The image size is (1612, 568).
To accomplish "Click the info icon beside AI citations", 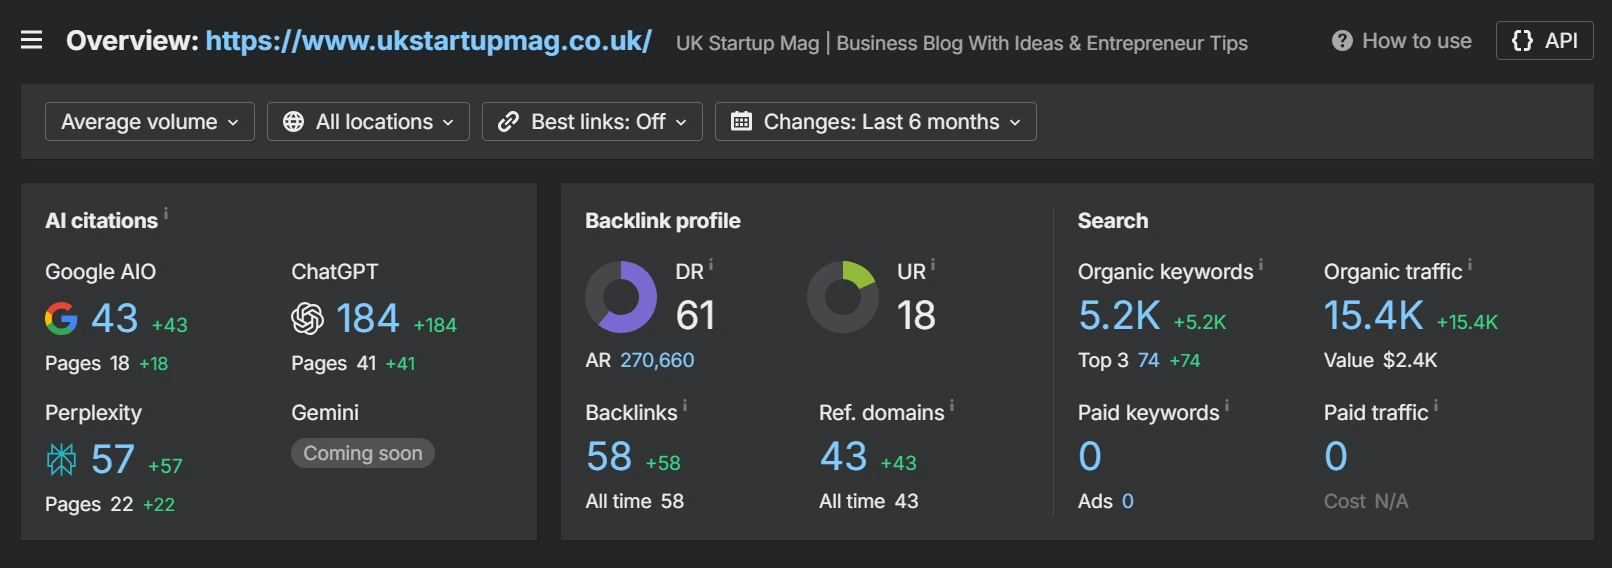I will click(x=166, y=213).
